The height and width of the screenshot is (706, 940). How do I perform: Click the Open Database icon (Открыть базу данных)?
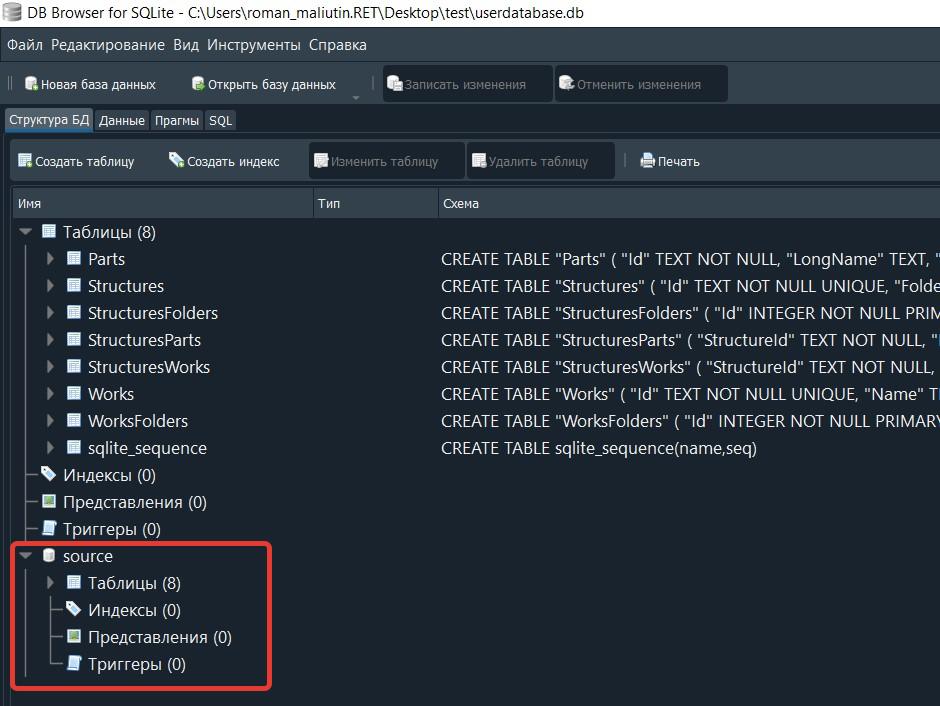198,84
